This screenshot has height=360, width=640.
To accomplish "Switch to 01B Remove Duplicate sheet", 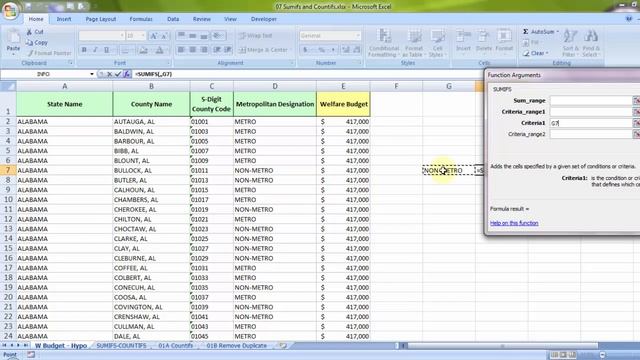I will [236, 346].
